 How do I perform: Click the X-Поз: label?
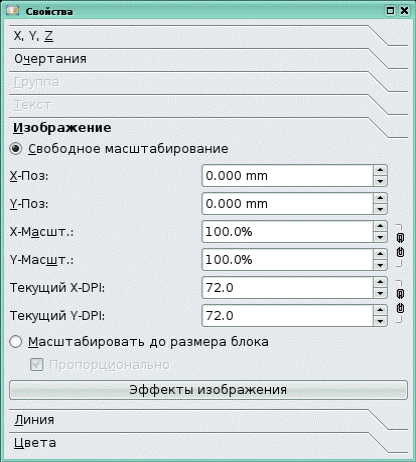29,176
